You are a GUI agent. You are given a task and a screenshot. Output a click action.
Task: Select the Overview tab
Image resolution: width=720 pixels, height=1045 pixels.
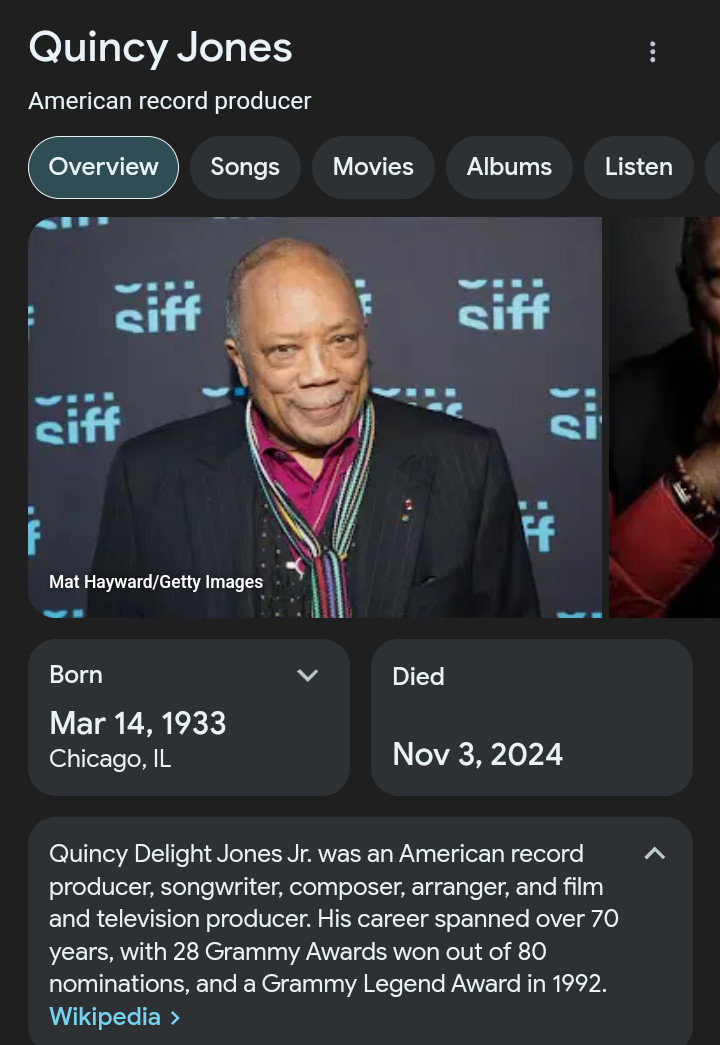pos(103,167)
